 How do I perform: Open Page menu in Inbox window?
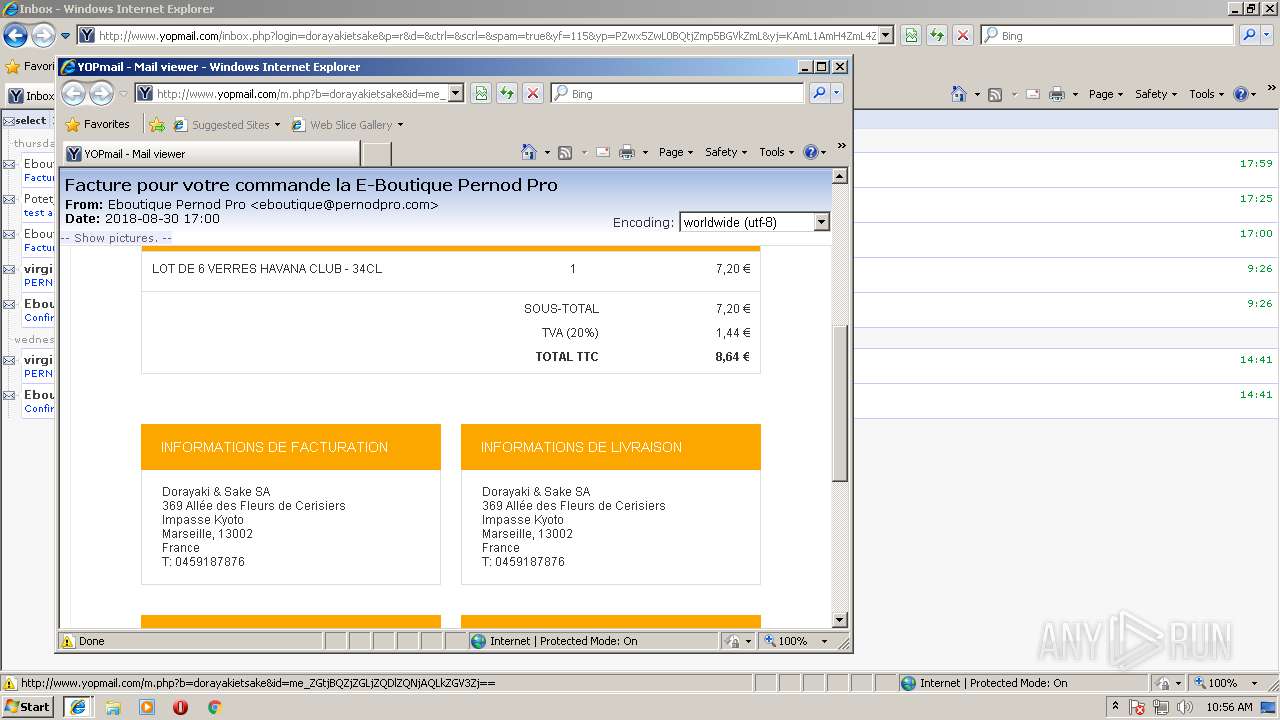1106,94
